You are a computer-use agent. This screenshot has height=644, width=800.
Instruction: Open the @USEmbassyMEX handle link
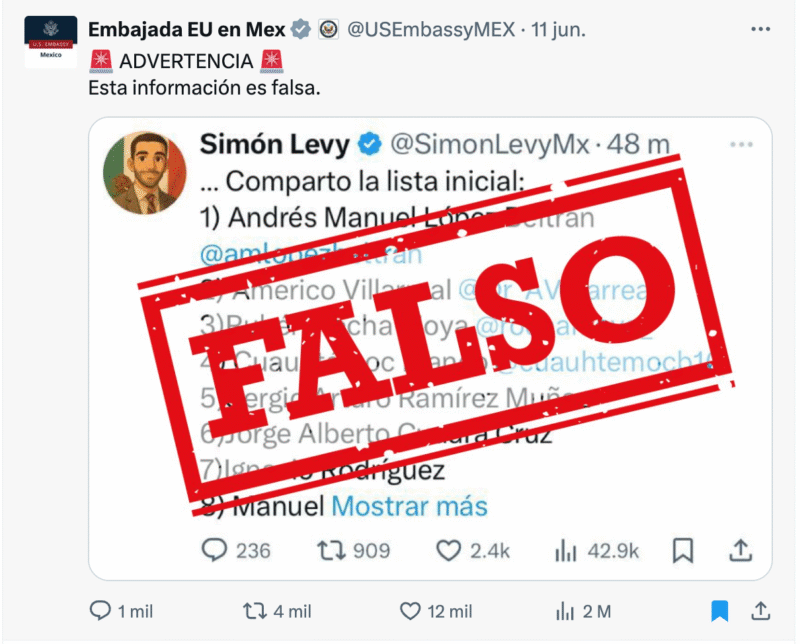pos(431,30)
